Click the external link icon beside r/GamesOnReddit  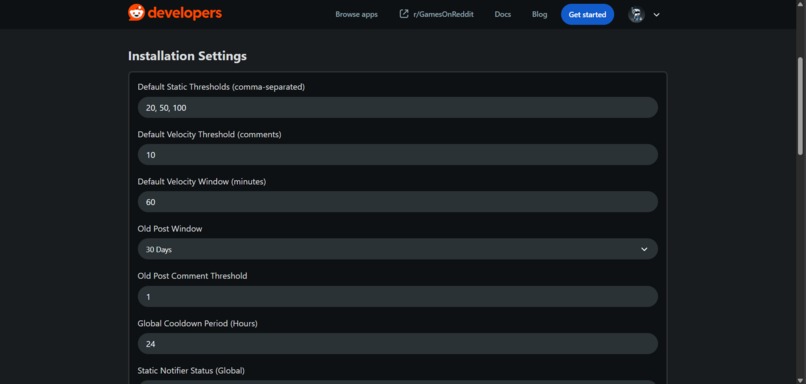pyautogui.click(x=404, y=14)
